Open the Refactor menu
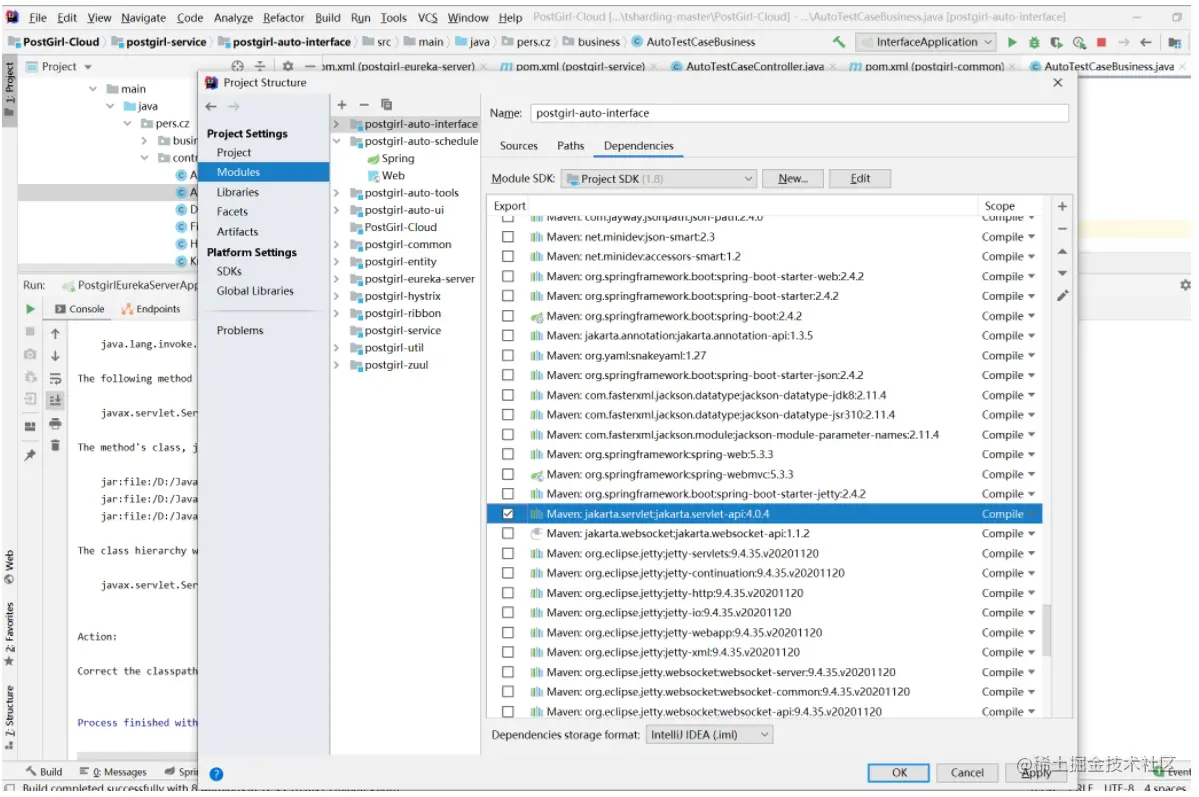This screenshot has height=797, width=1199. 284,18
